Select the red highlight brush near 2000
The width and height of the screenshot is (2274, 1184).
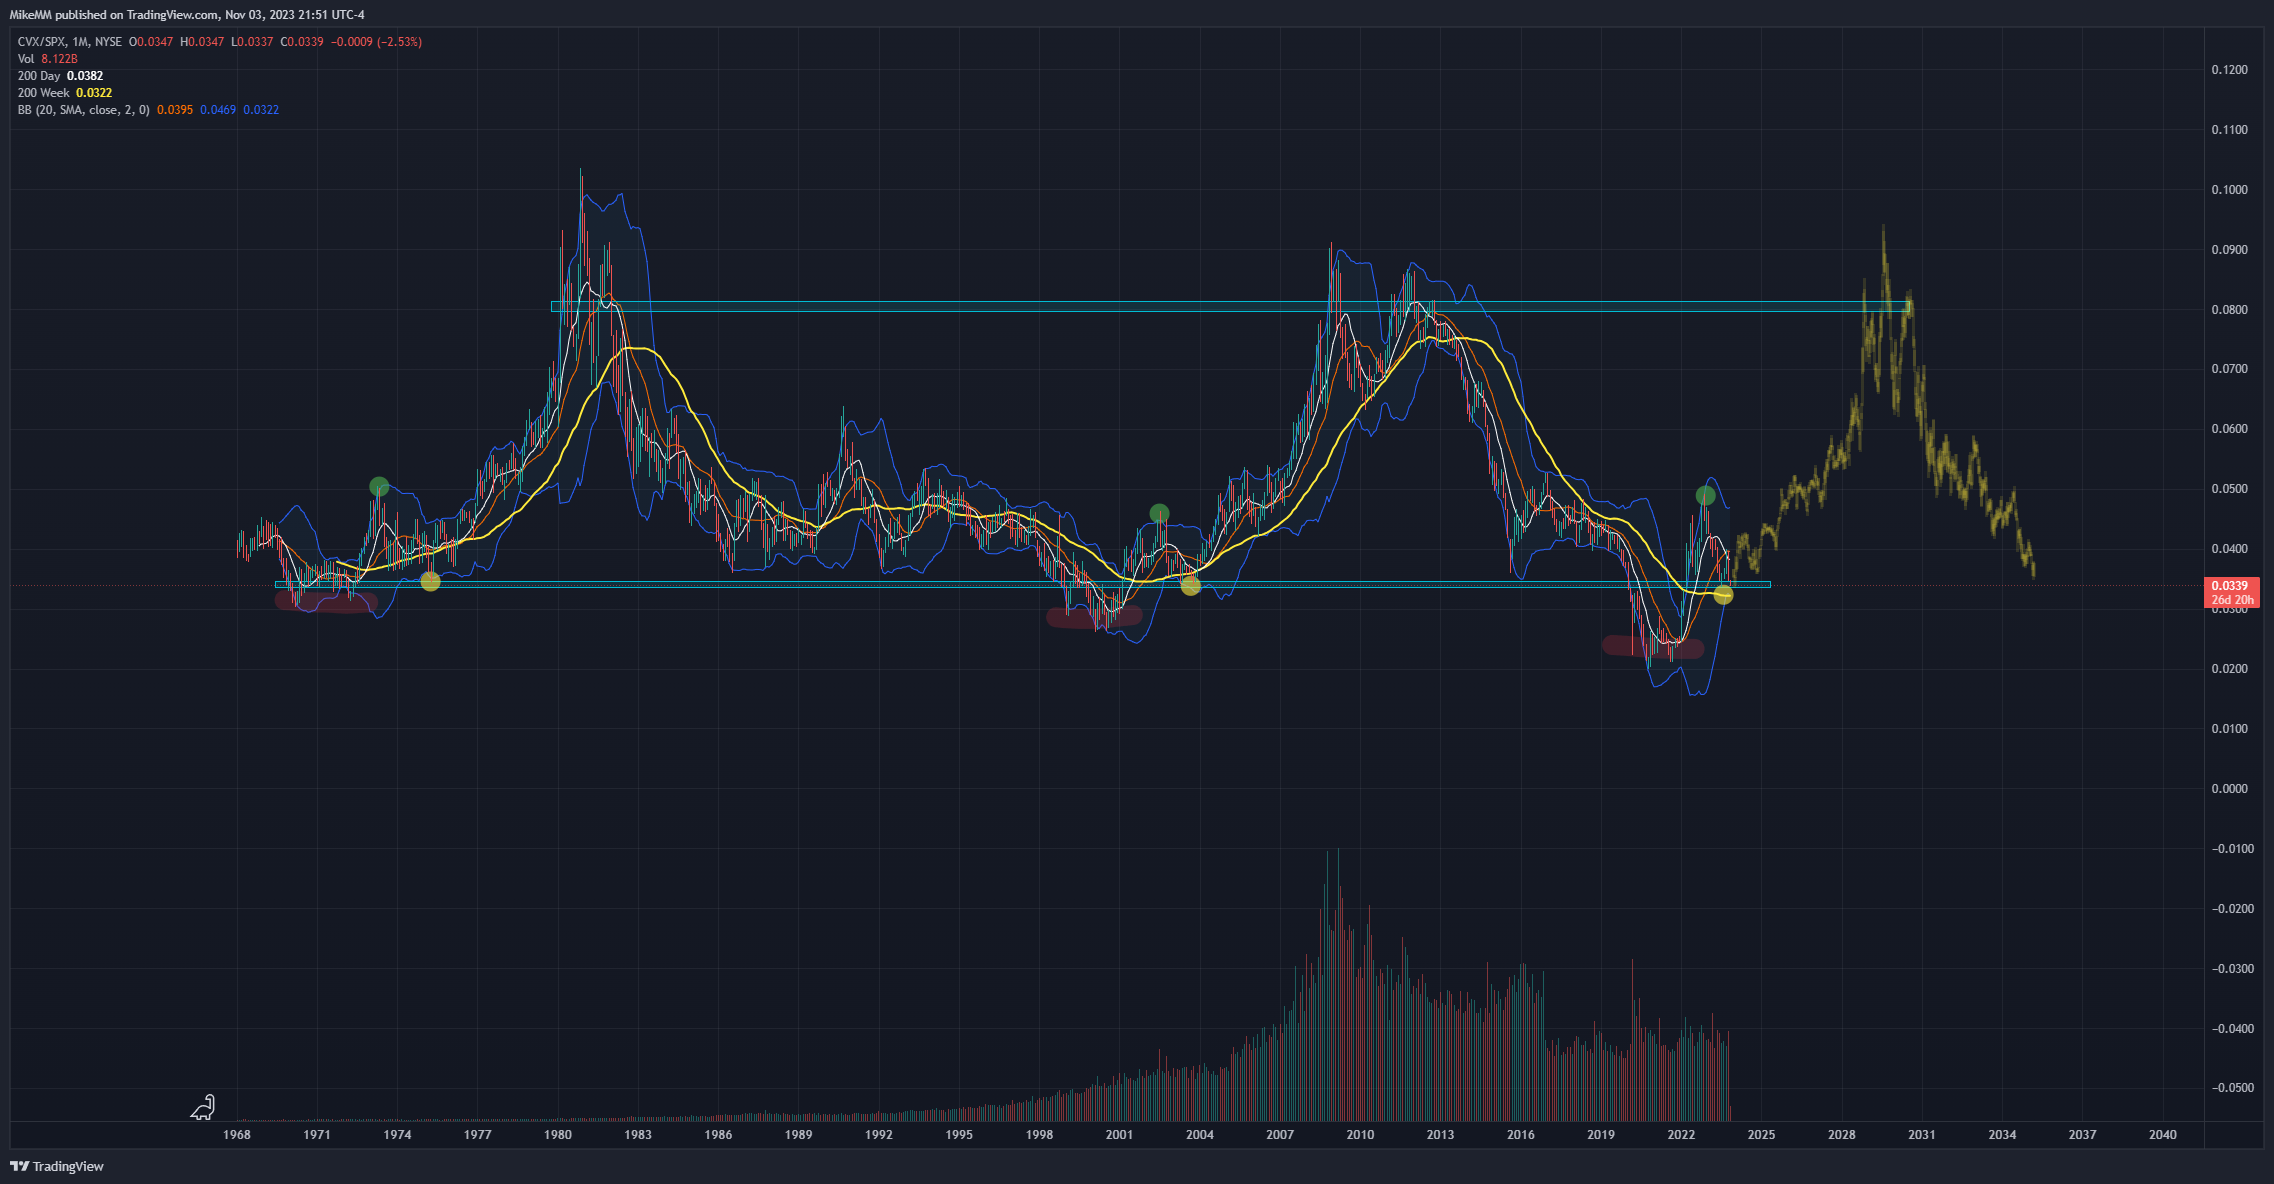pos(1094,617)
